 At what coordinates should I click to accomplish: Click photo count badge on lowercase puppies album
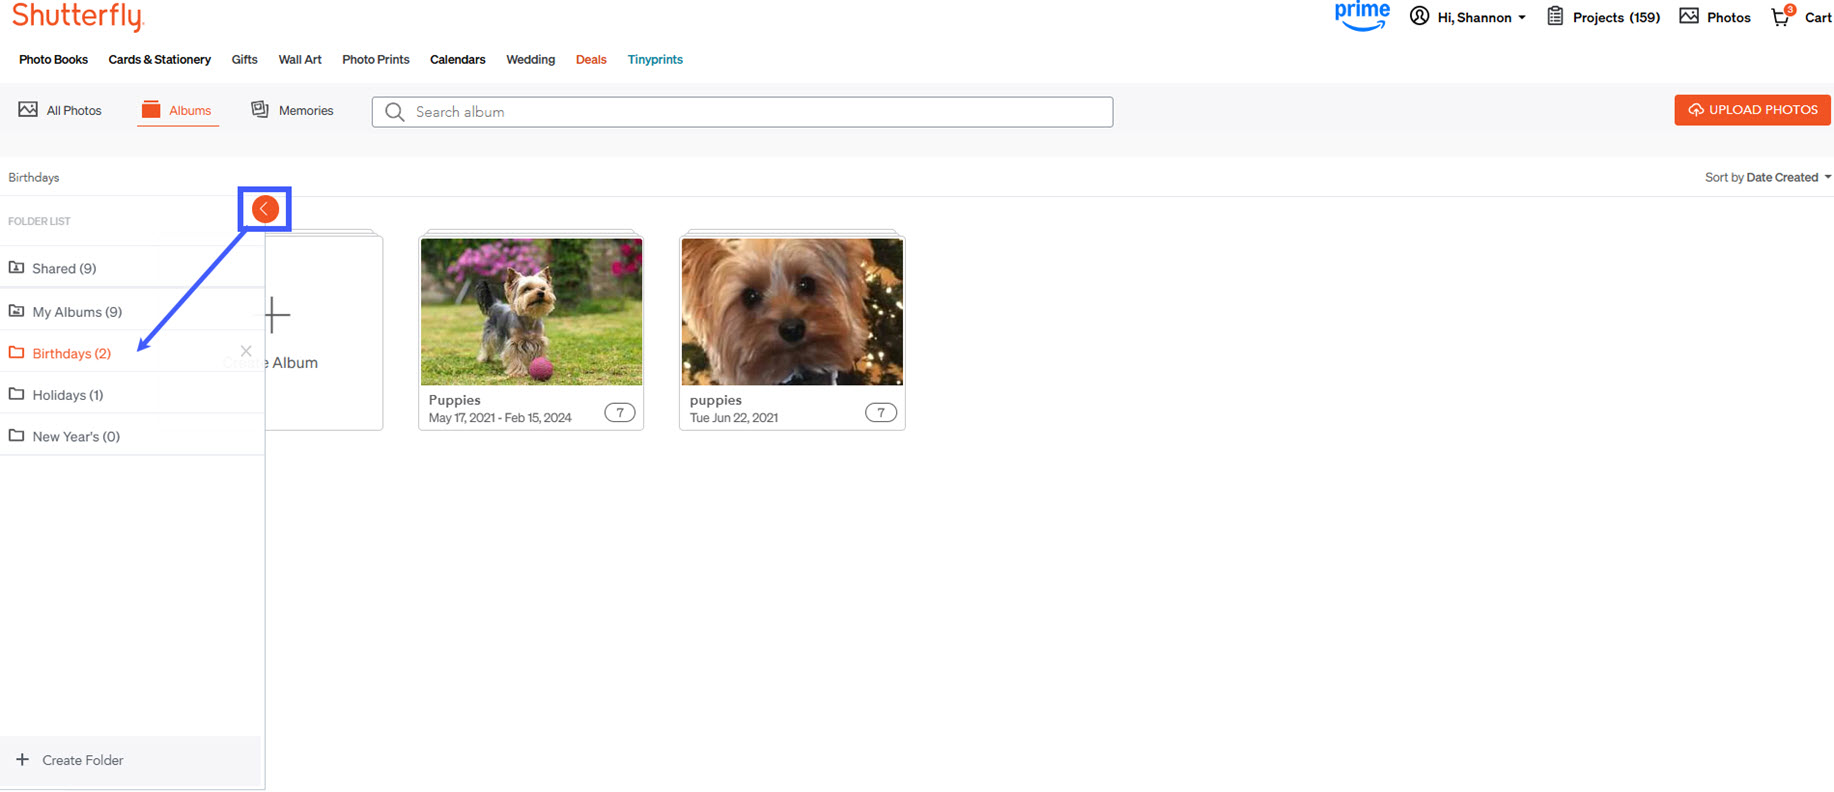pos(881,412)
